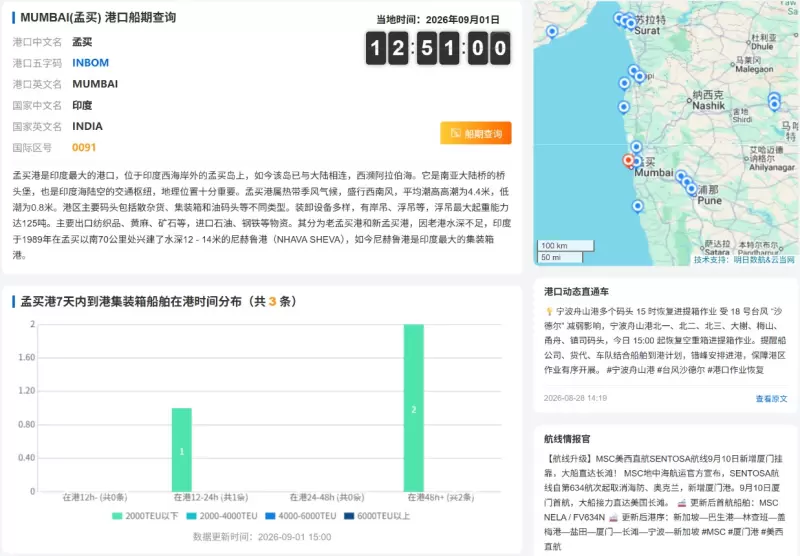Click the 0.80 y-axis value

click(x=27, y=424)
